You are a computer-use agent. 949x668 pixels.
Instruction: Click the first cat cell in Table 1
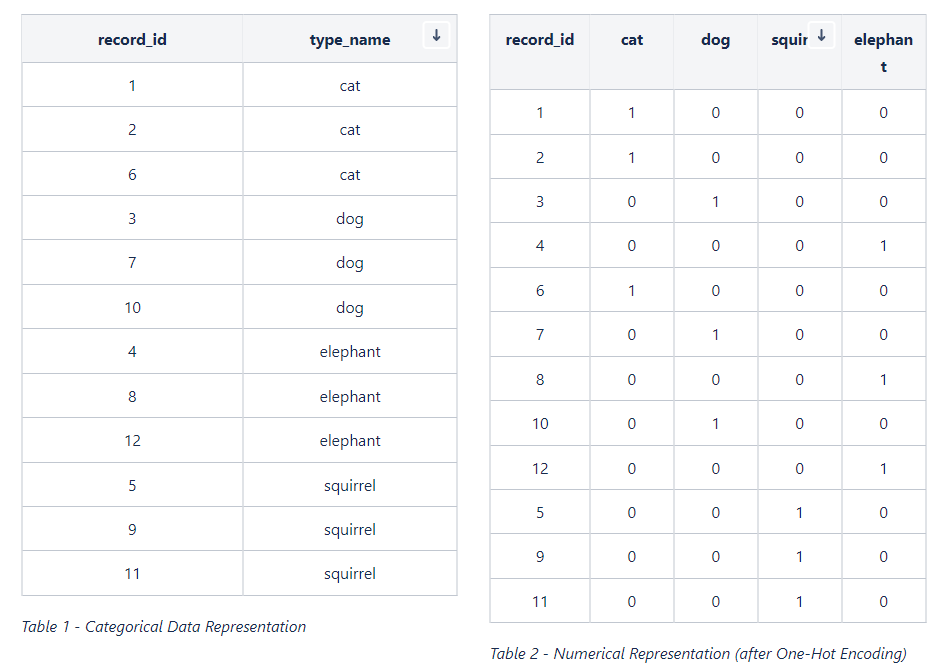click(x=350, y=85)
